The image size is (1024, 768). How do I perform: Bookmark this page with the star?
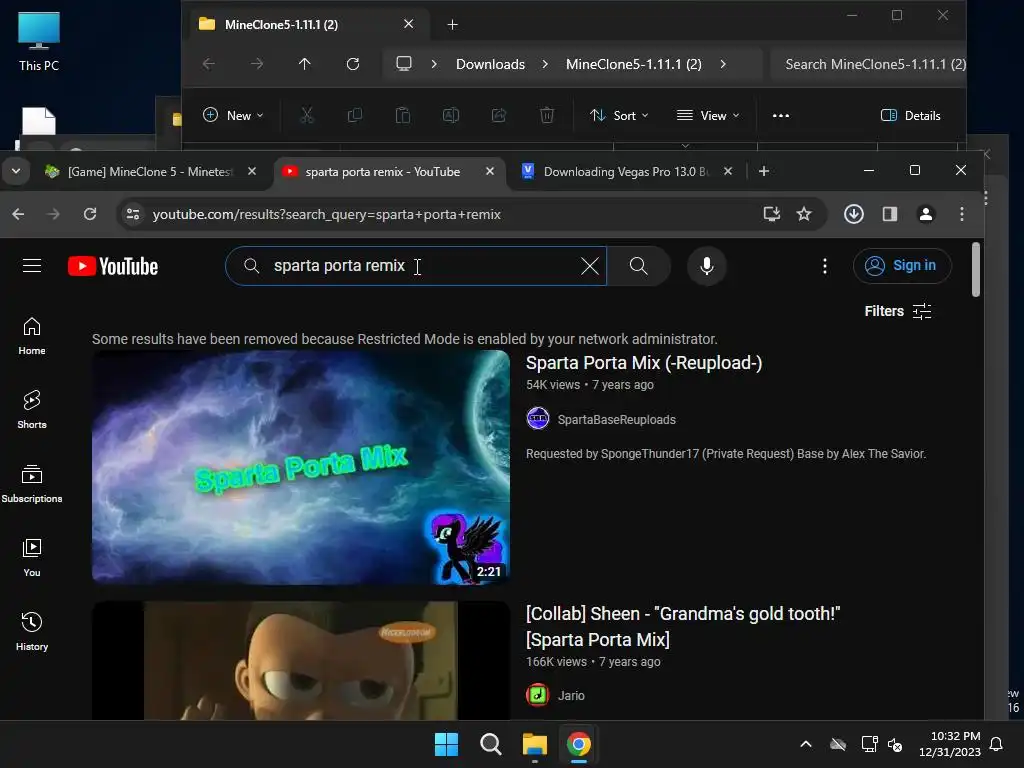[804, 214]
